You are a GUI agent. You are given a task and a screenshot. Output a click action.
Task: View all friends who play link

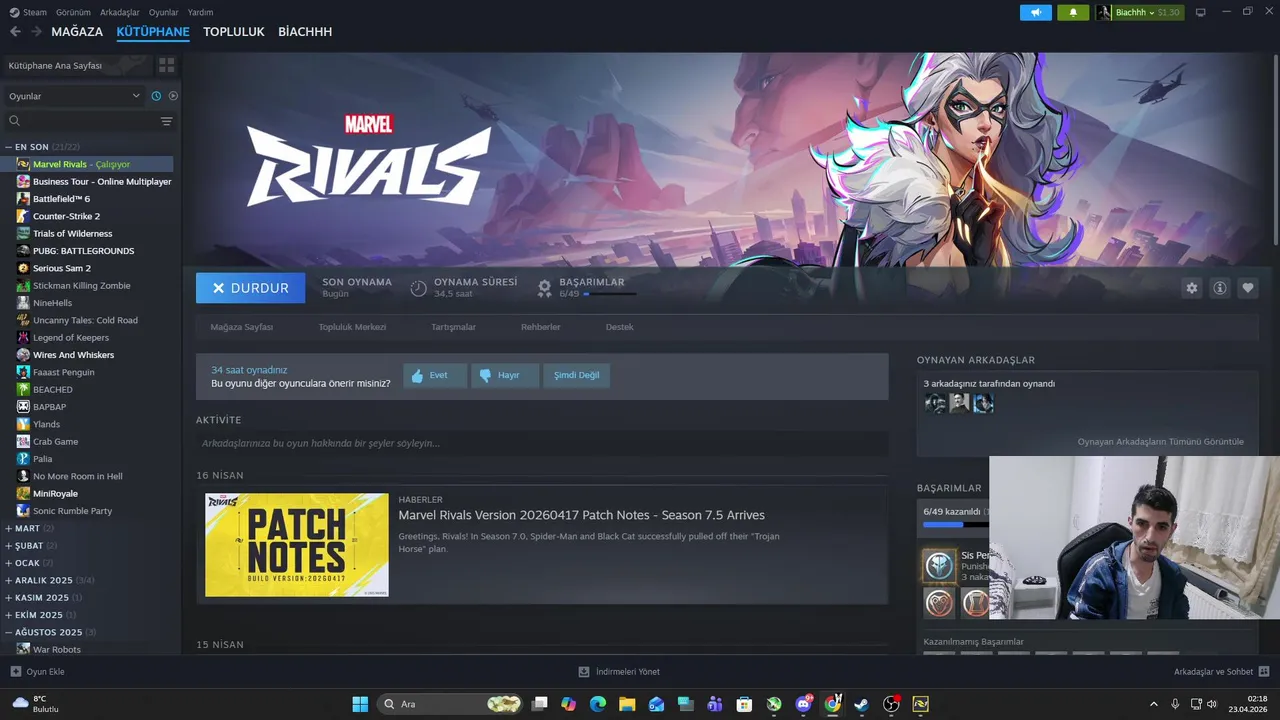point(1160,441)
